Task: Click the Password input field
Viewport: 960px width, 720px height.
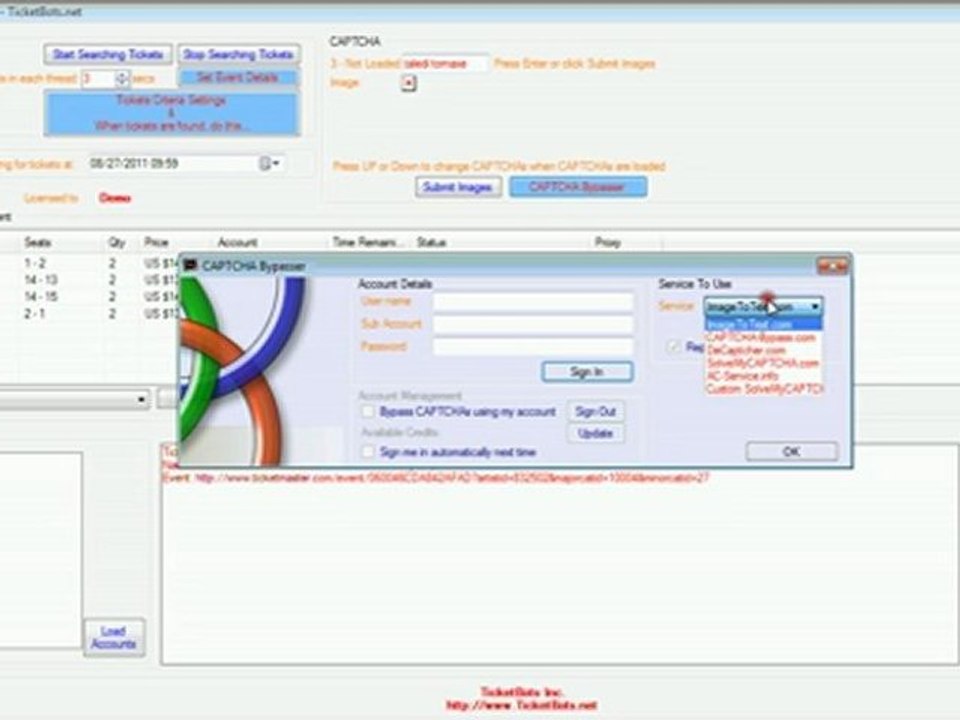Action: coord(533,347)
